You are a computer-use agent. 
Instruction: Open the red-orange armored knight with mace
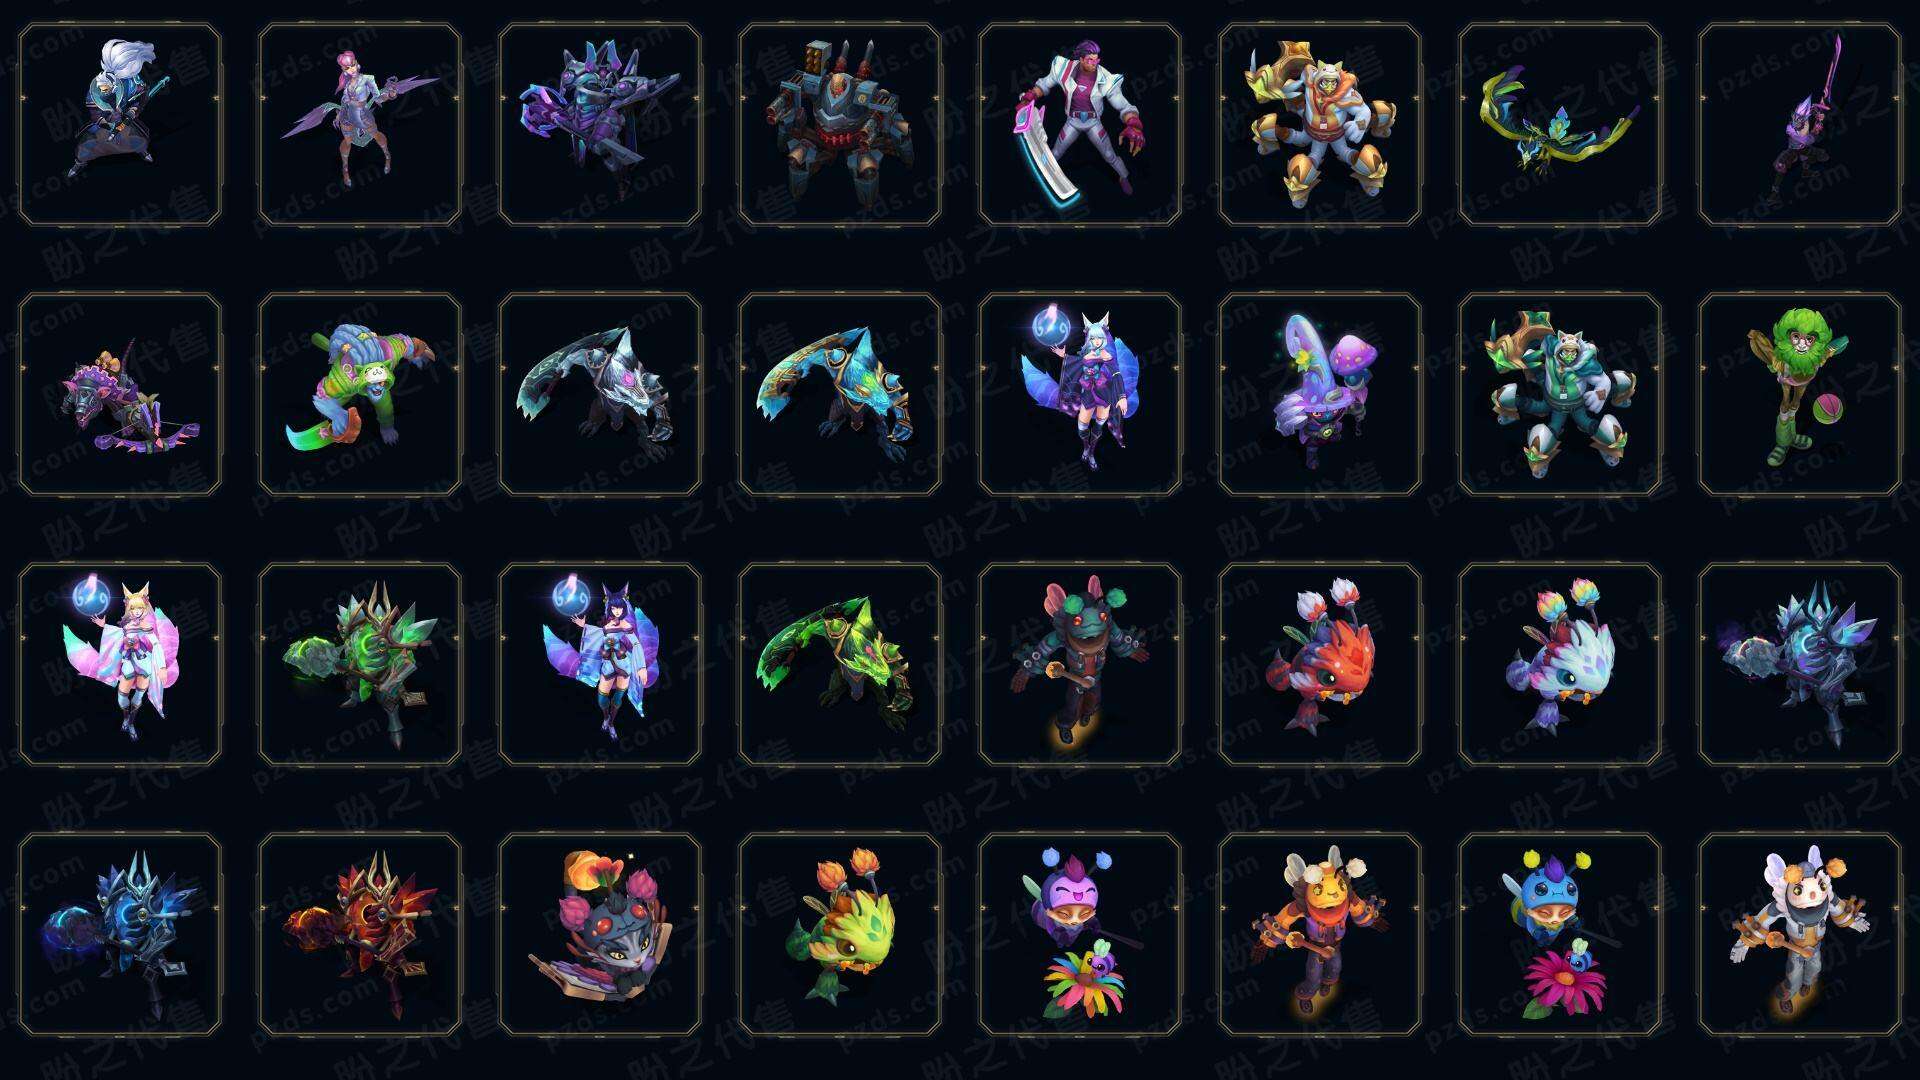pyautogui.click(x=360, y=934)
